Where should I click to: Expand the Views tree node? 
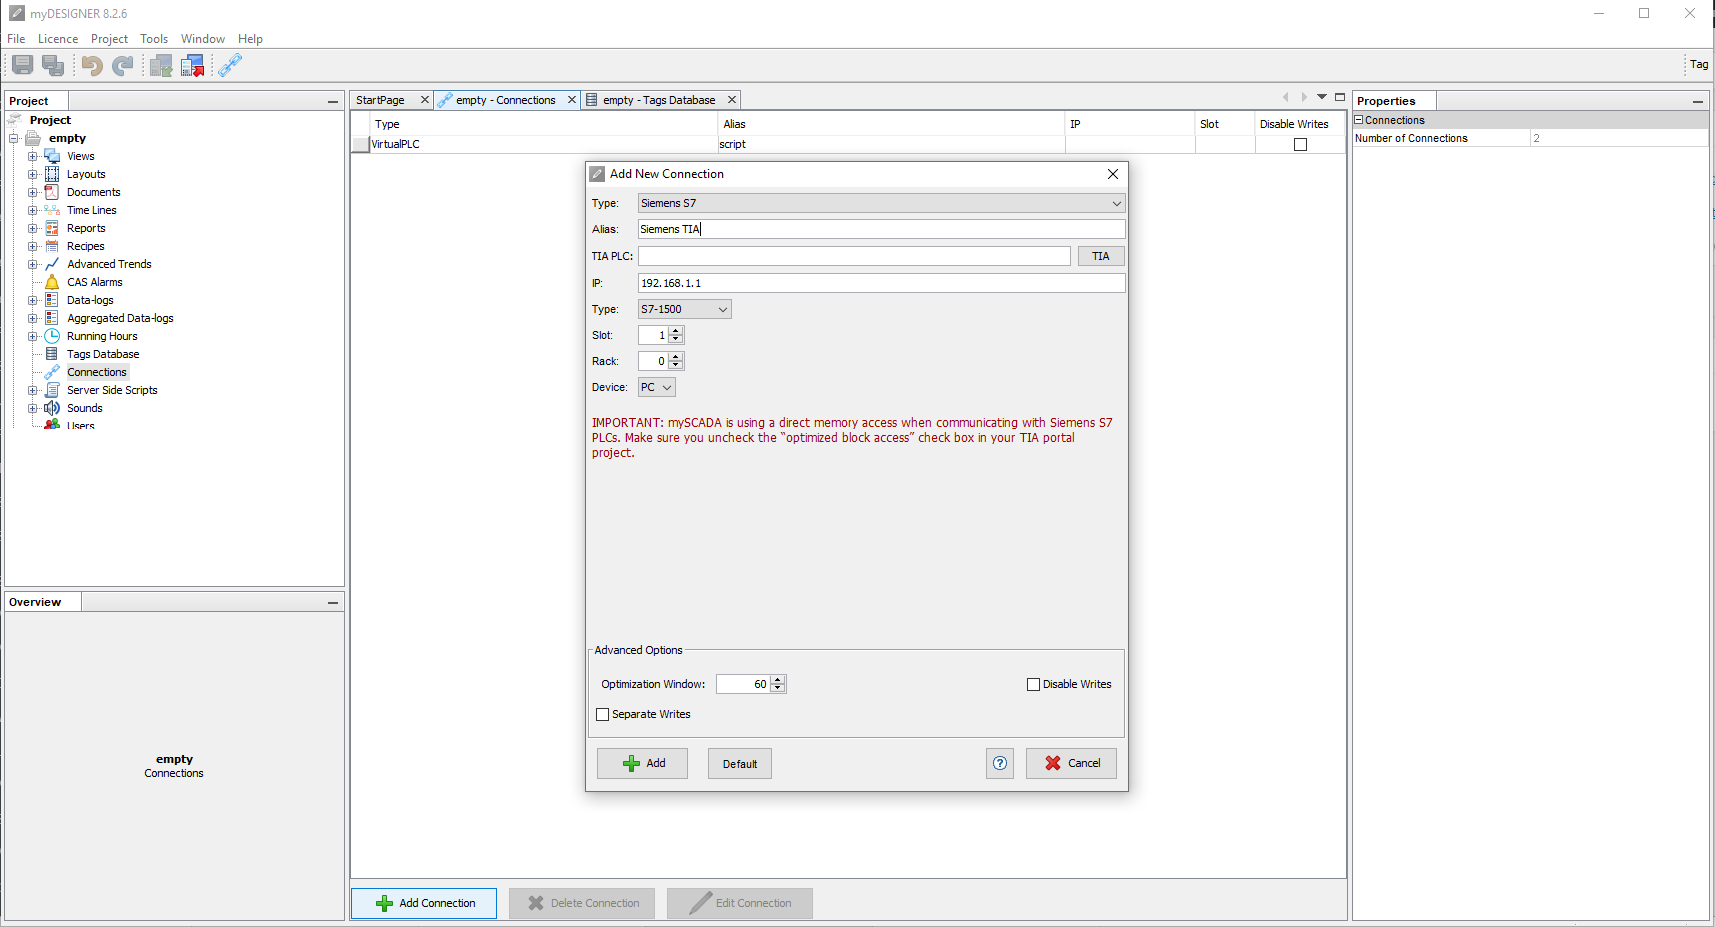32,156
